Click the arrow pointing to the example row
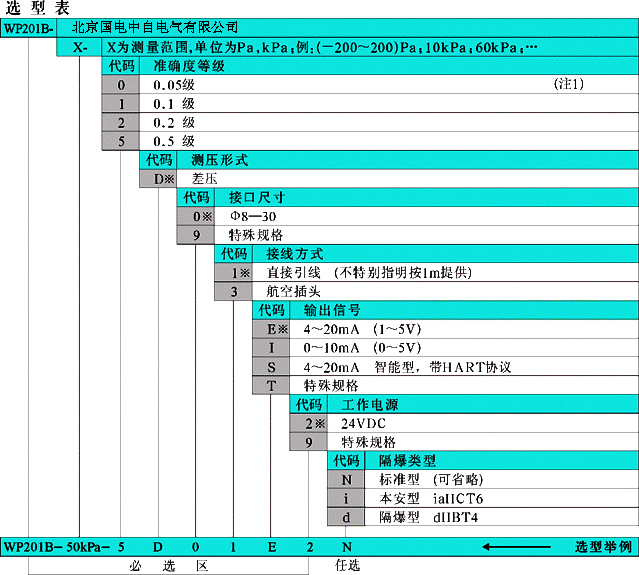 pyautogui.click(x=516, y=547)
